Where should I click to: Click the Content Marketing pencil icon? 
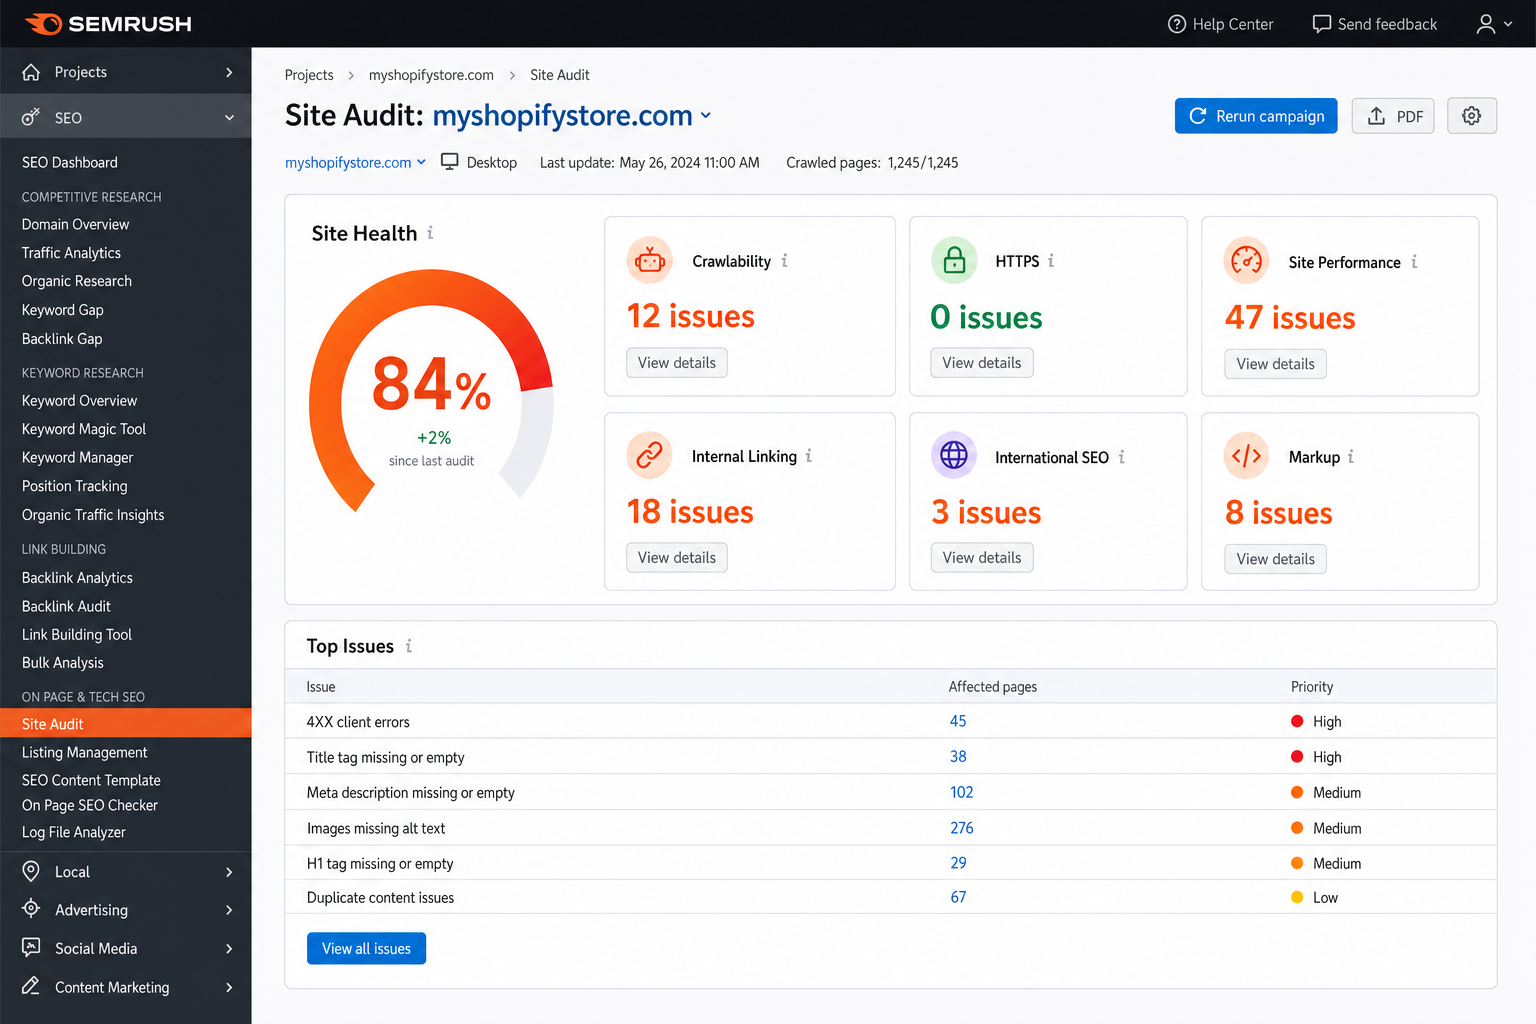32,987
